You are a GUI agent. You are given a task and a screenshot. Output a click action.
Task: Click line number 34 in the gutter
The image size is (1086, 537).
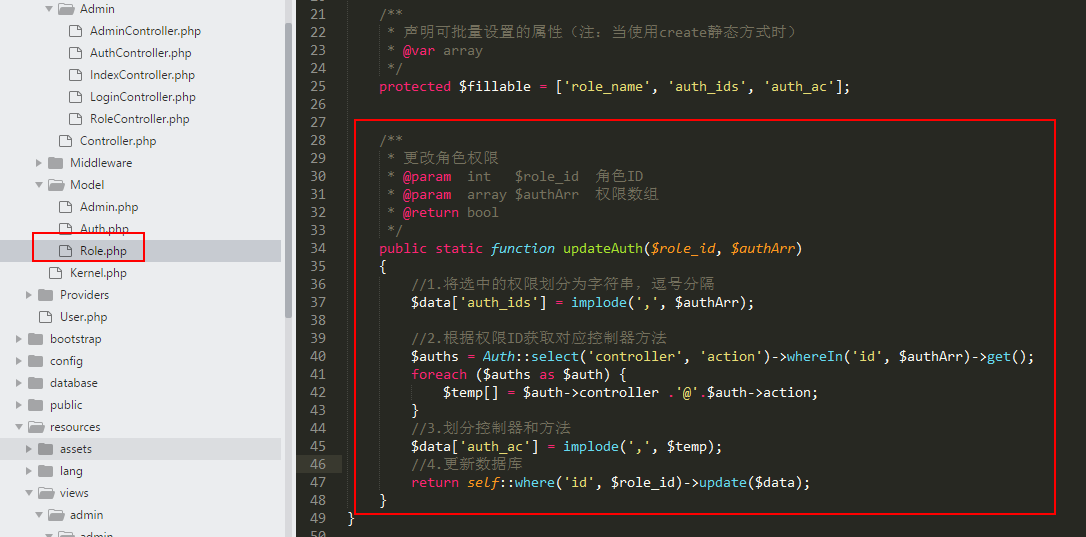[x=318, y=248]
